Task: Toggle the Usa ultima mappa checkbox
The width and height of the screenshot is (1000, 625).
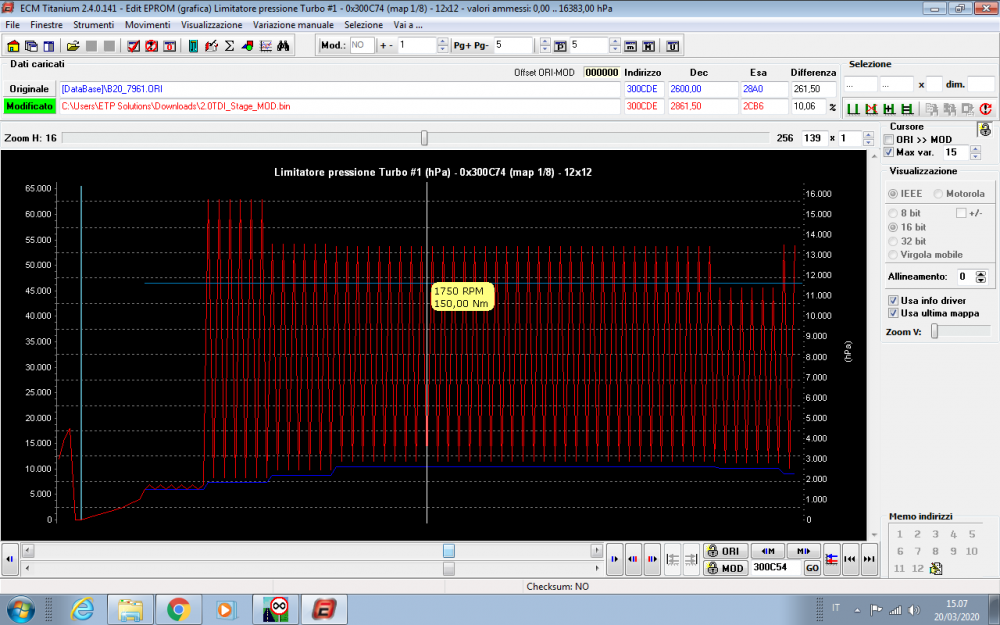Action: tap(893, 313)
